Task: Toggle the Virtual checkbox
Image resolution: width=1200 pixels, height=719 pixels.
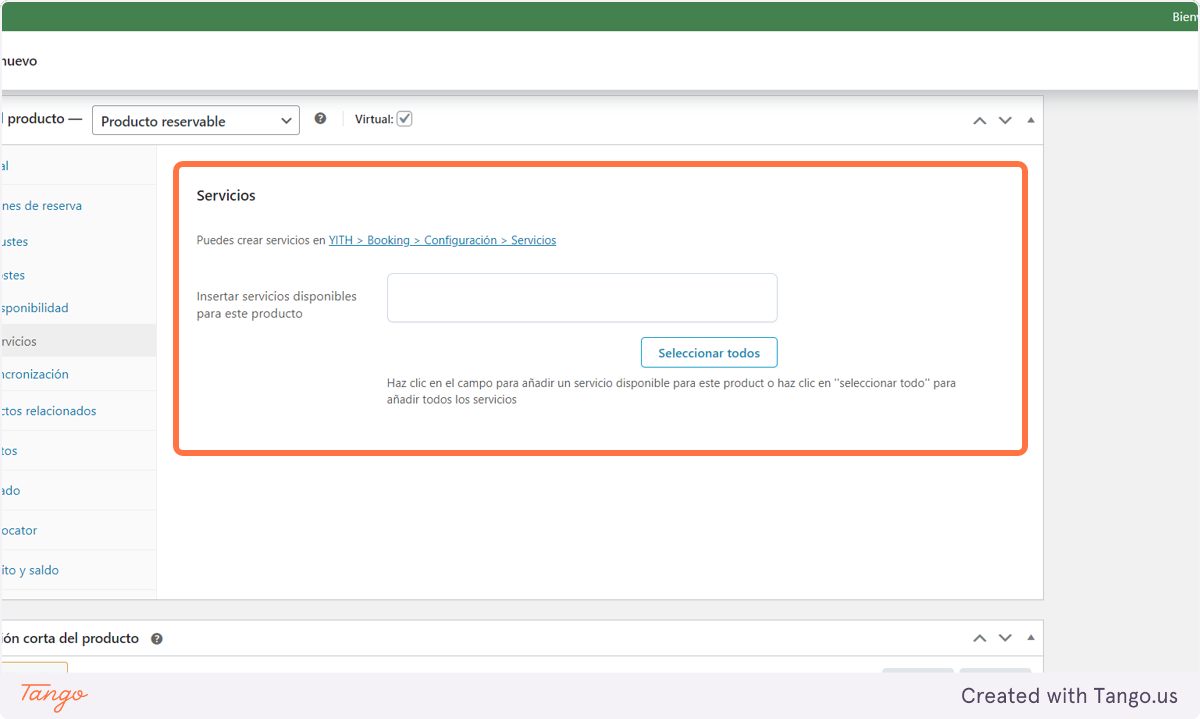Action: click(404, 118)
